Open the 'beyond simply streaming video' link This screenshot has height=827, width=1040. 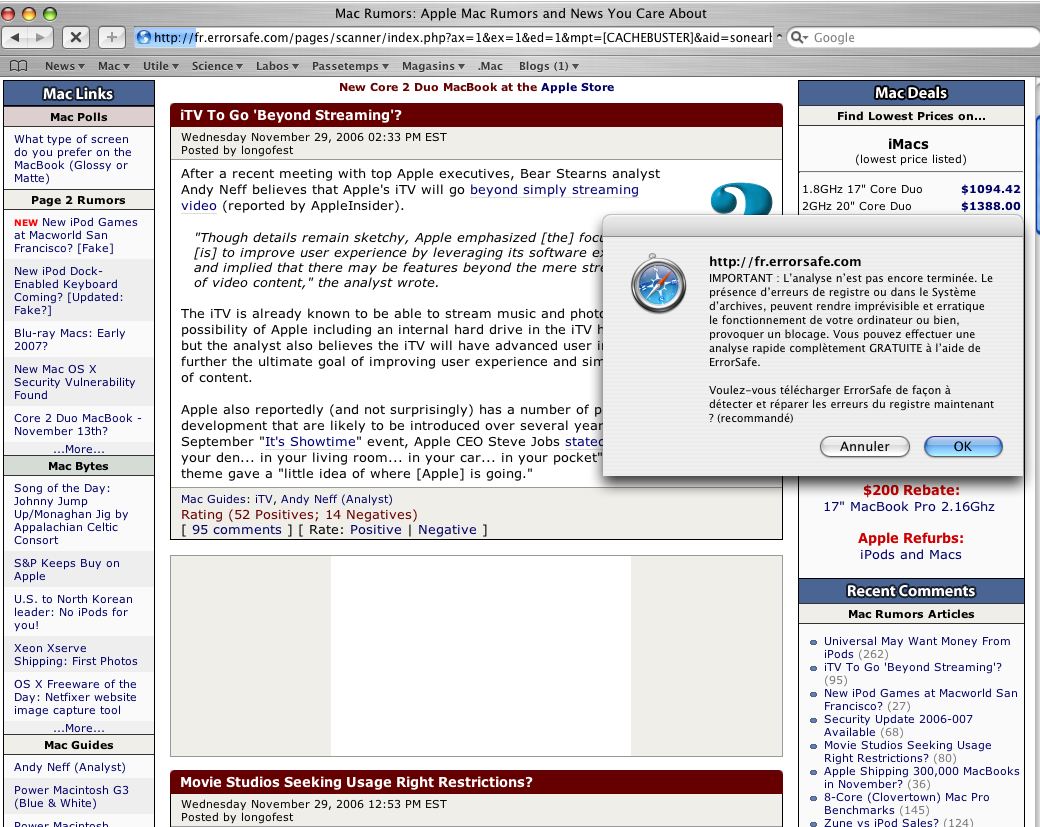tap(554, 190)
